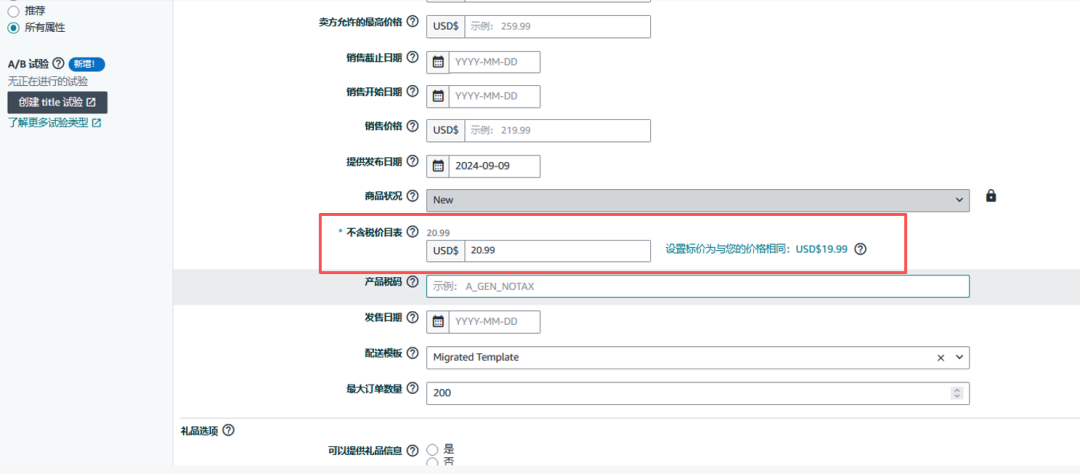
Task: Click the 卖方允许的最高价格 input field
Action: tap(558, 27)
